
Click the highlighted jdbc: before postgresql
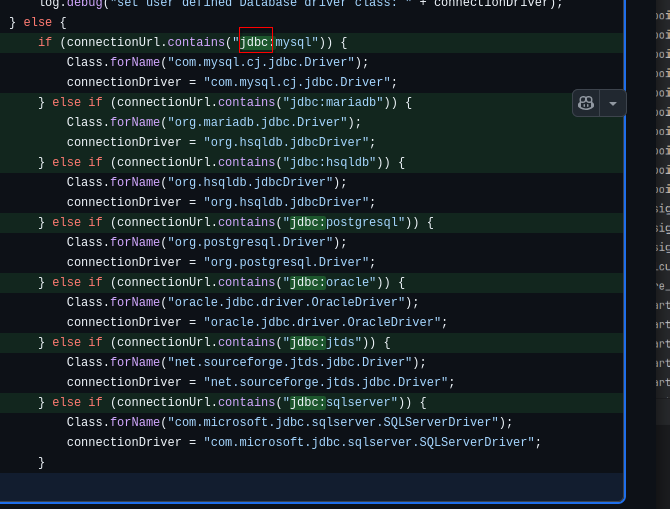point(304,222)
